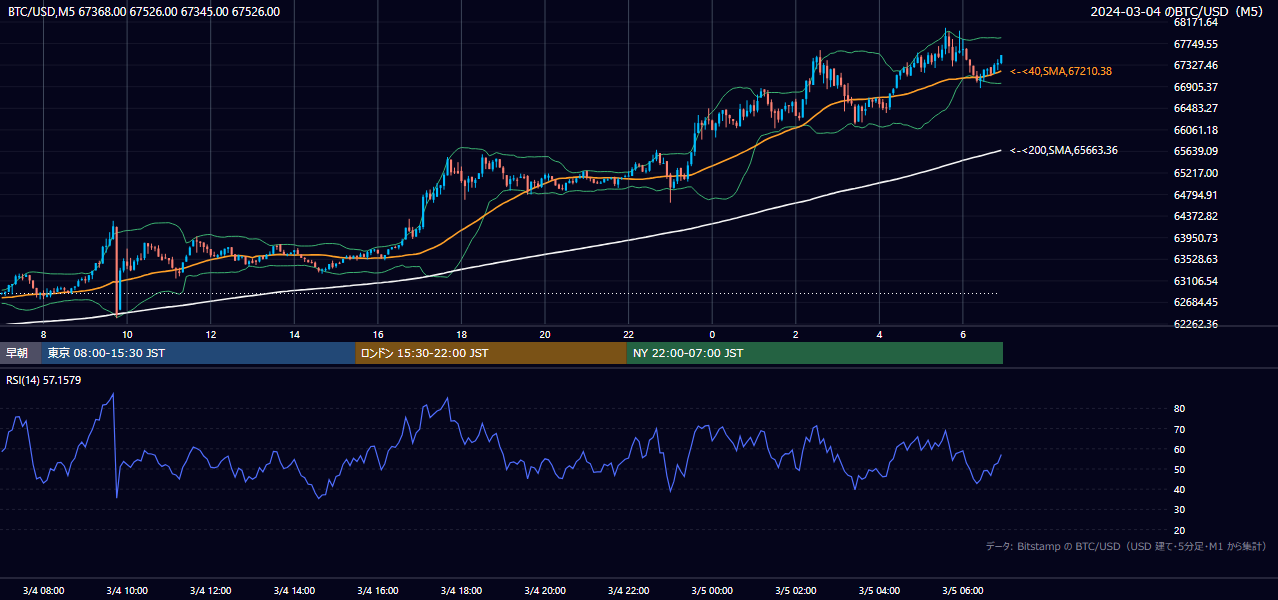This screenshot has height=600, width=1278.
Task: Click price axis label 64794.91
Action: pyautogui.click(x=1195, y=195)
